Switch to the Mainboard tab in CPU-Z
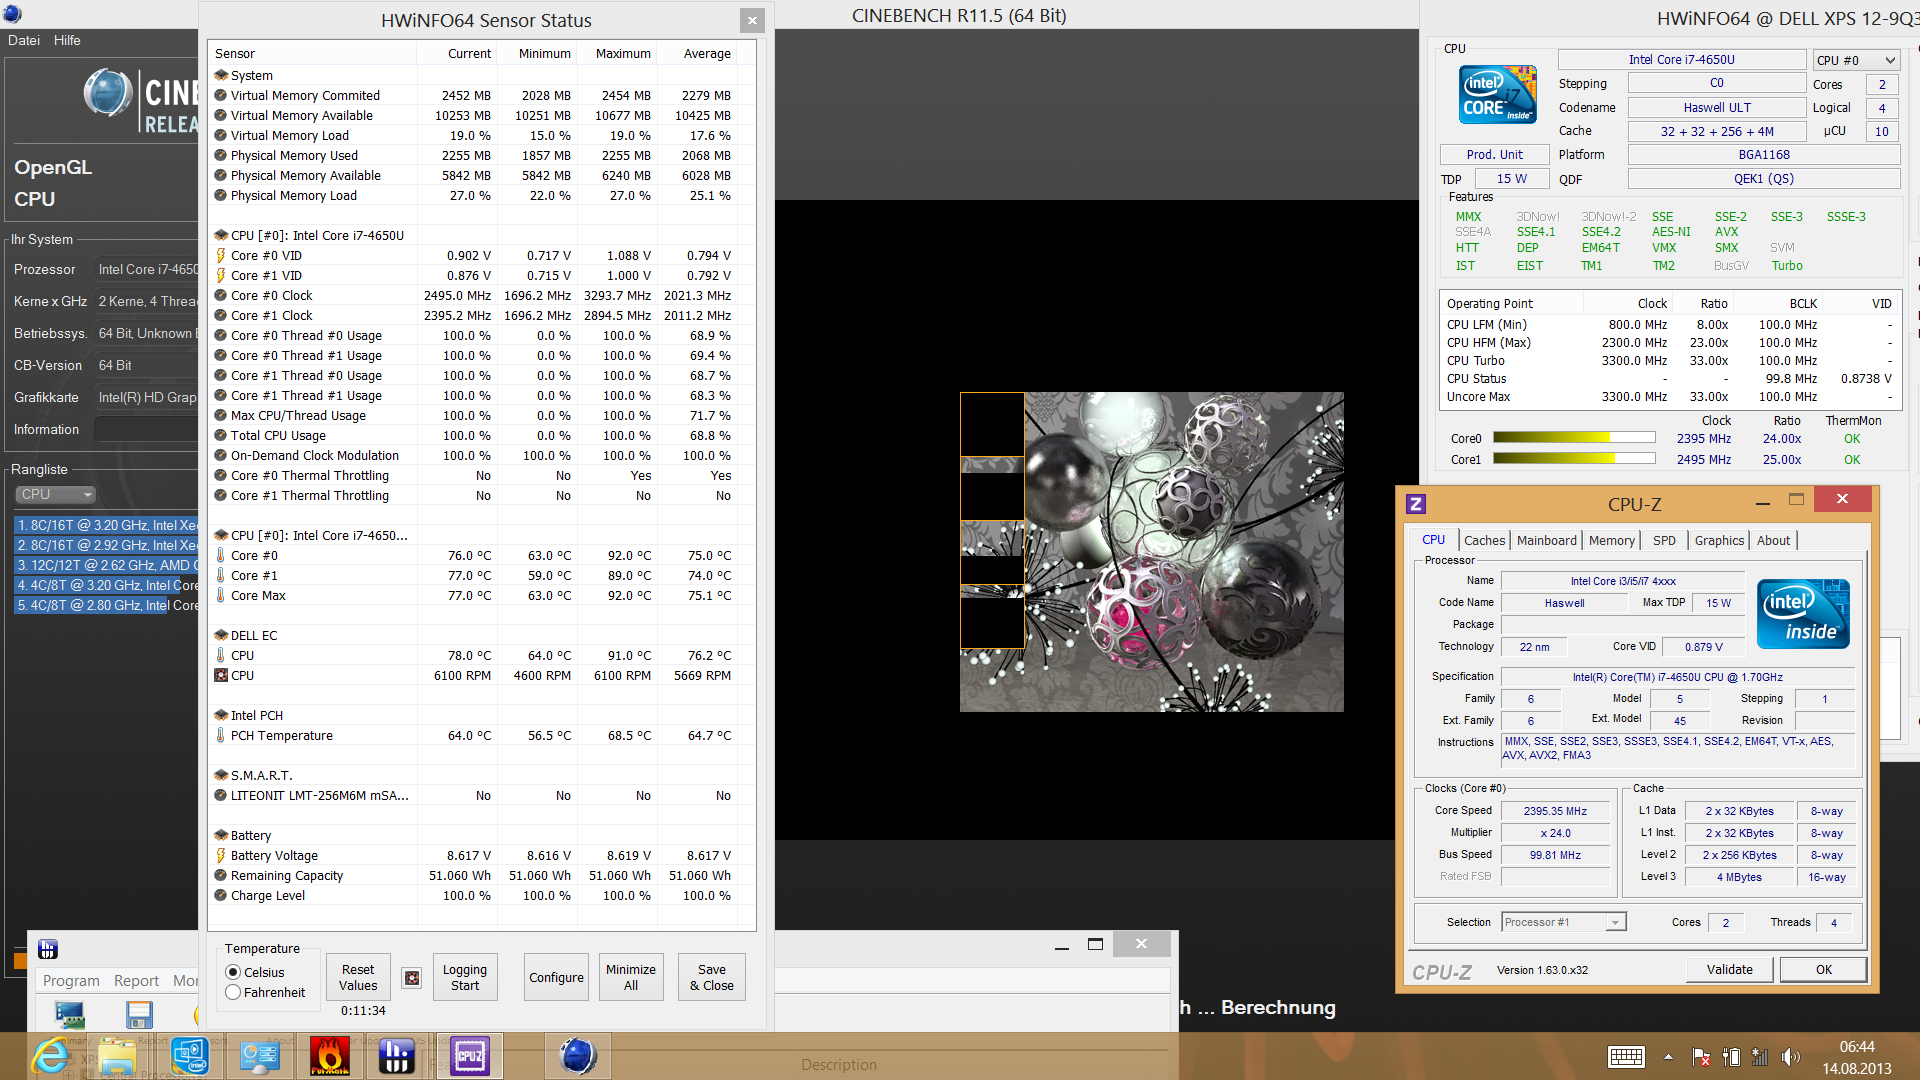 [1546, 540]
